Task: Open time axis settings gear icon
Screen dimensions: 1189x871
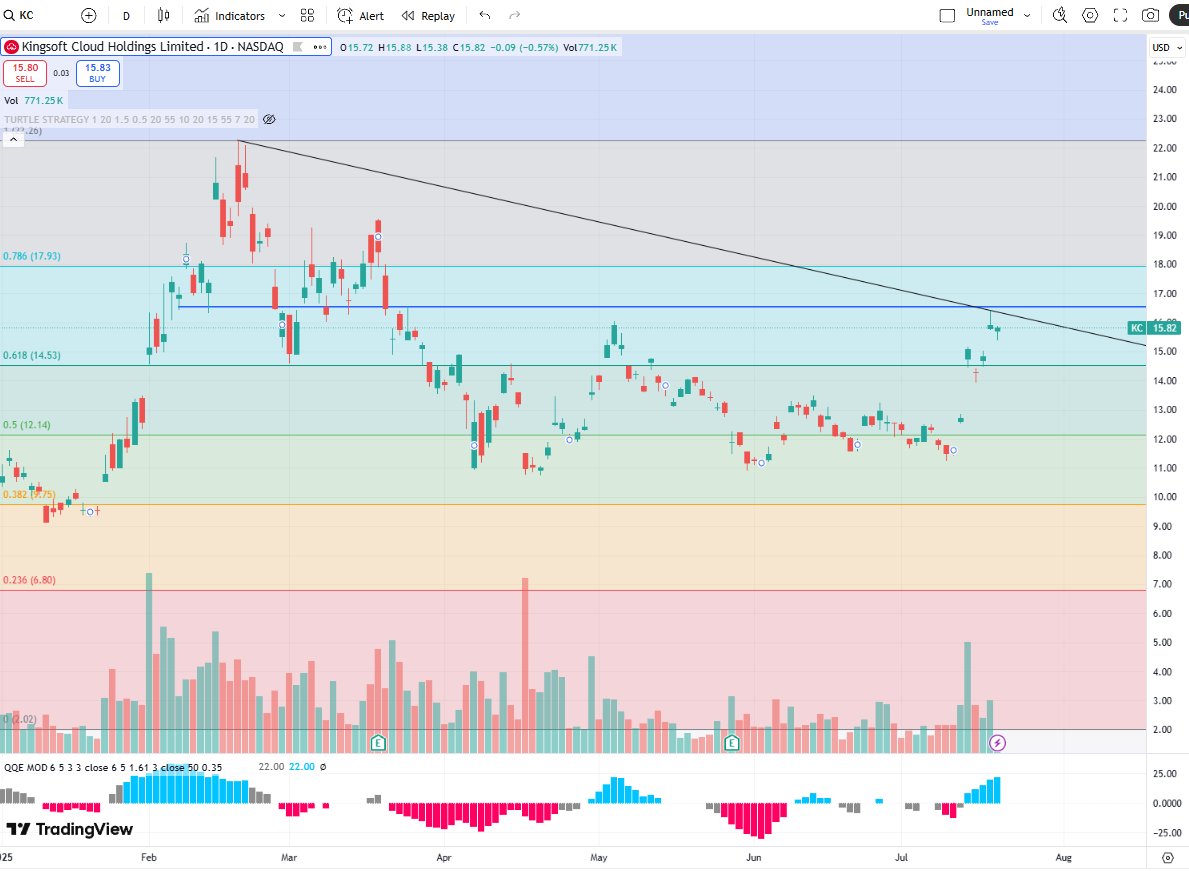Action: point(1168,857)
